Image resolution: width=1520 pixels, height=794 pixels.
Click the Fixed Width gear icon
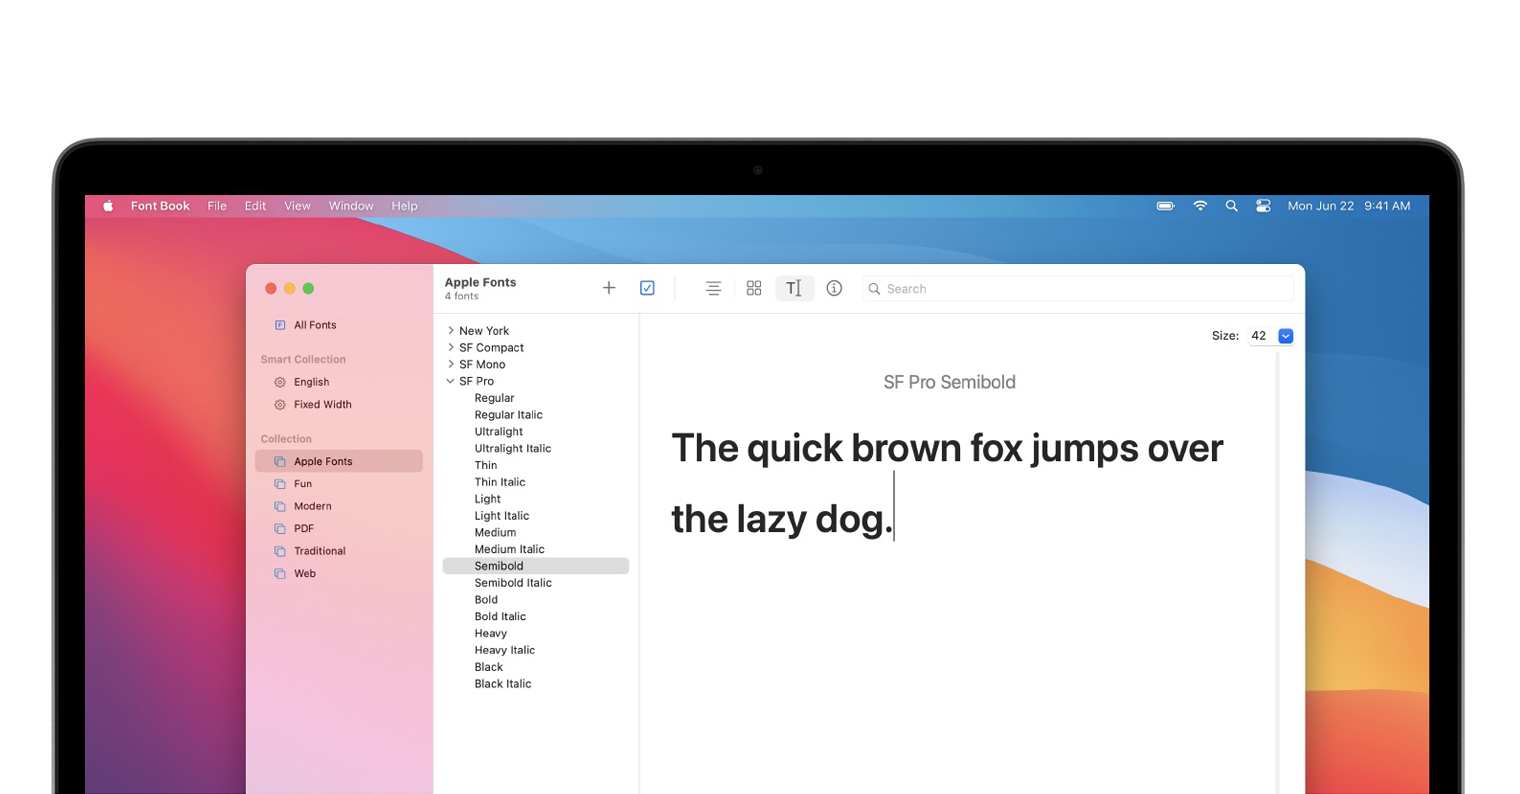click(x=280, y=405)
